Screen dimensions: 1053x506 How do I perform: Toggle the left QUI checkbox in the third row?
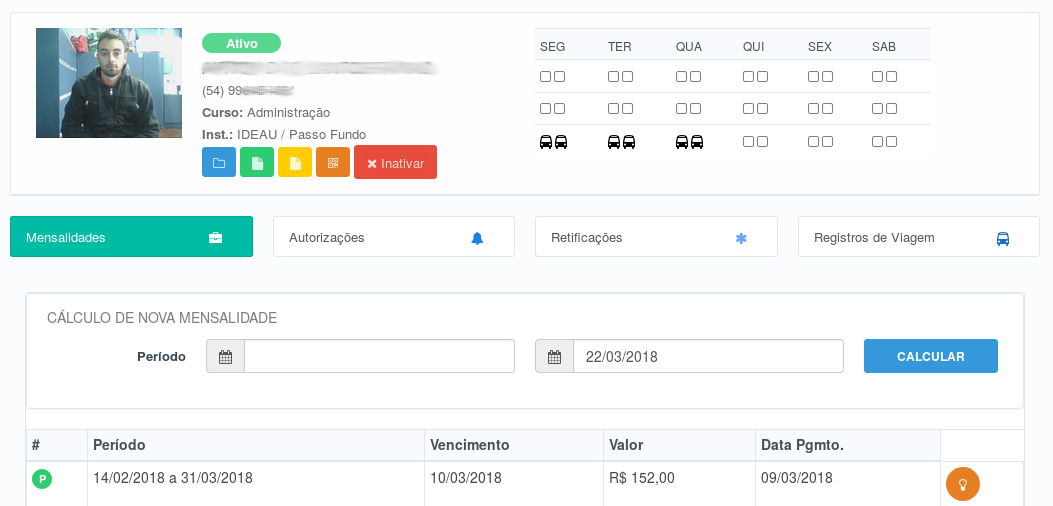click(749, 142)
